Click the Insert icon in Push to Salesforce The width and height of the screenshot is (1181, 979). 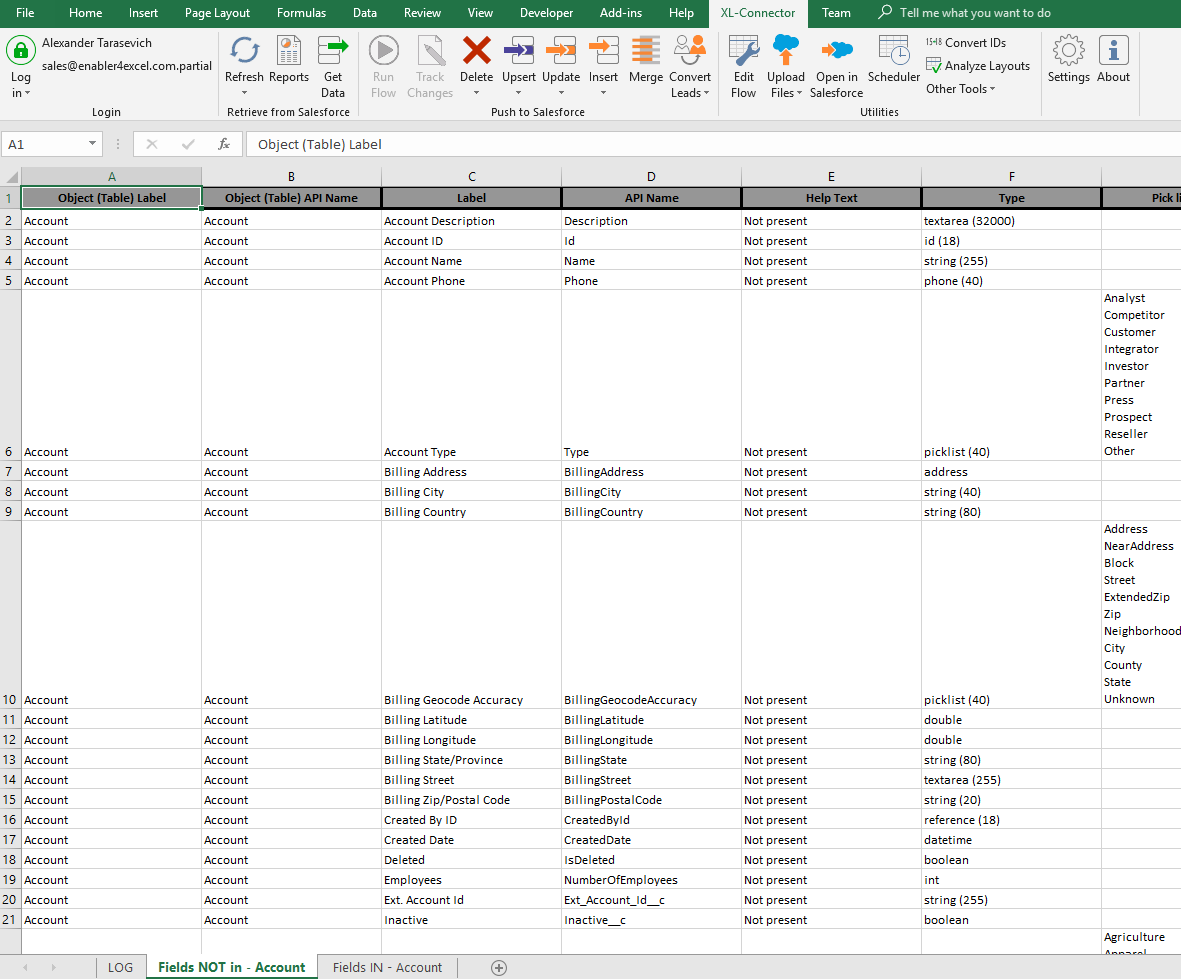pyautogui.click(x=603, y=50)
